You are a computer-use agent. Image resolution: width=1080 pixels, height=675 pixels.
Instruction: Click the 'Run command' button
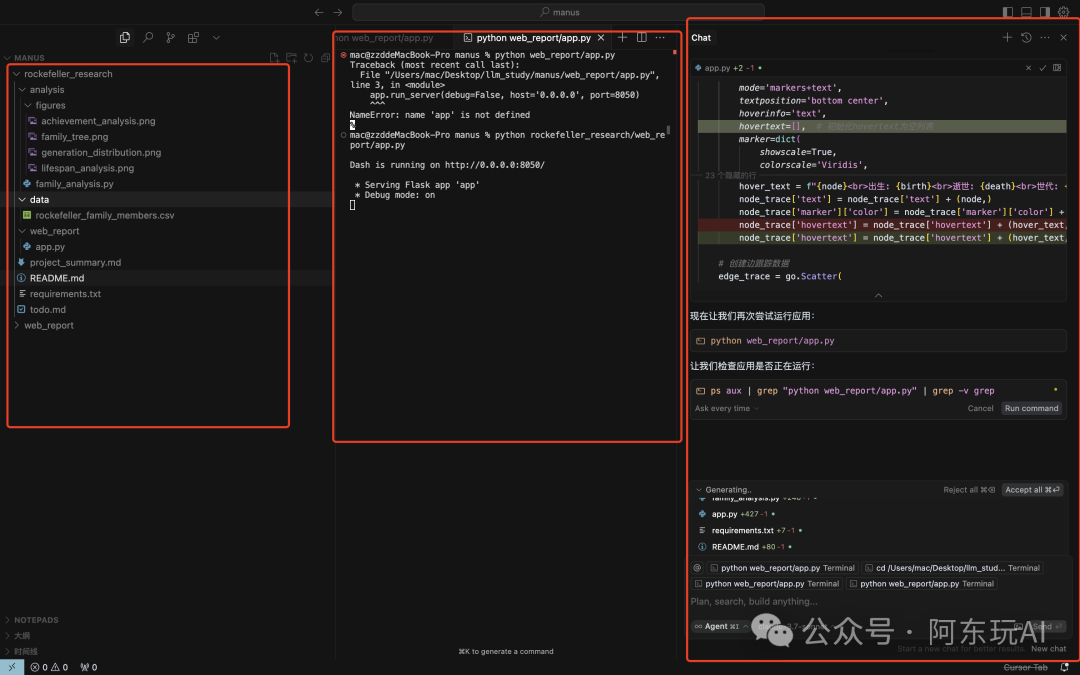coord(1031,408)
